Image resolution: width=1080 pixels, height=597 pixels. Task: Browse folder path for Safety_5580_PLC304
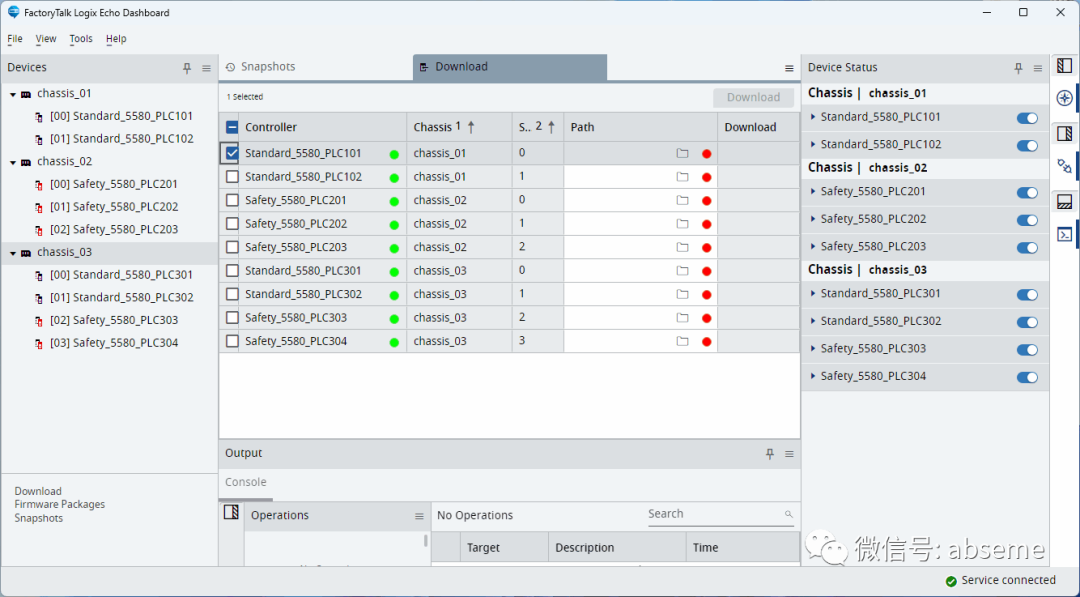coord(683,341)
